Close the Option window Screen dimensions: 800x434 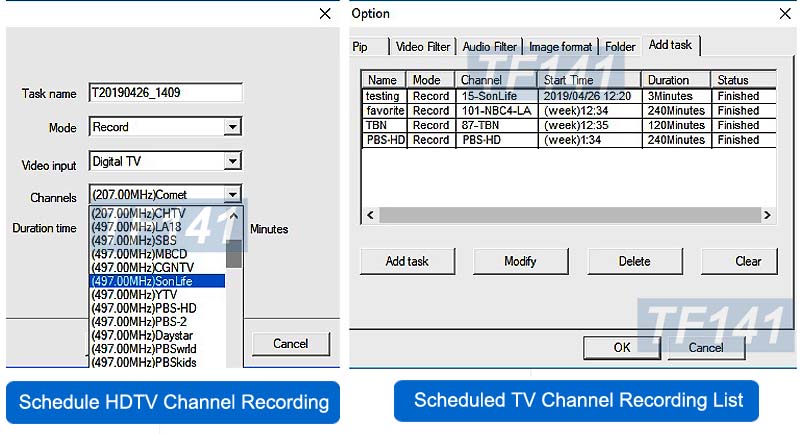pos(785,14)
